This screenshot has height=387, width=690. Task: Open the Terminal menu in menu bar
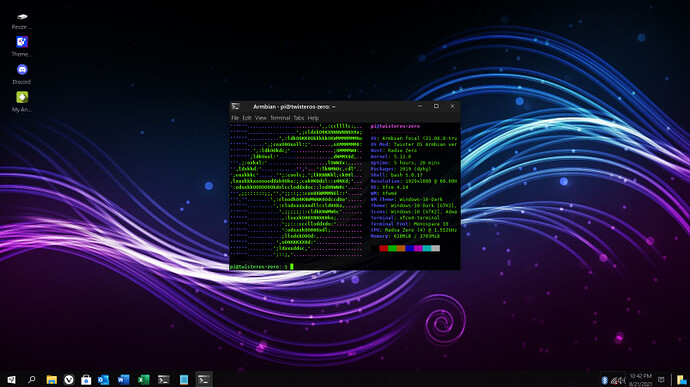tap(280, 118)
